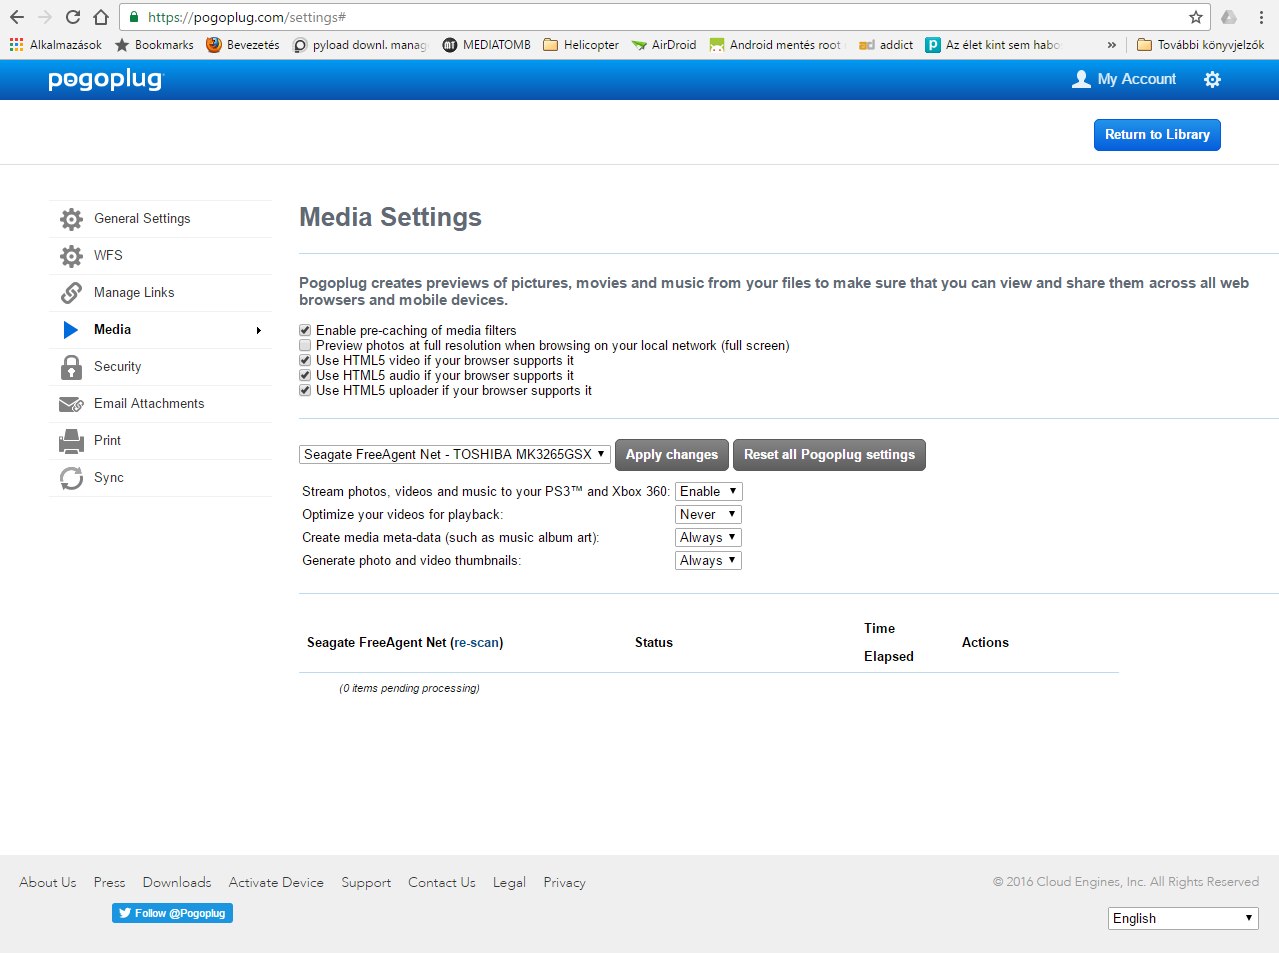The image size is (1279, 953).
Task: Open the AirDroid bookmark
Action: 664,45
